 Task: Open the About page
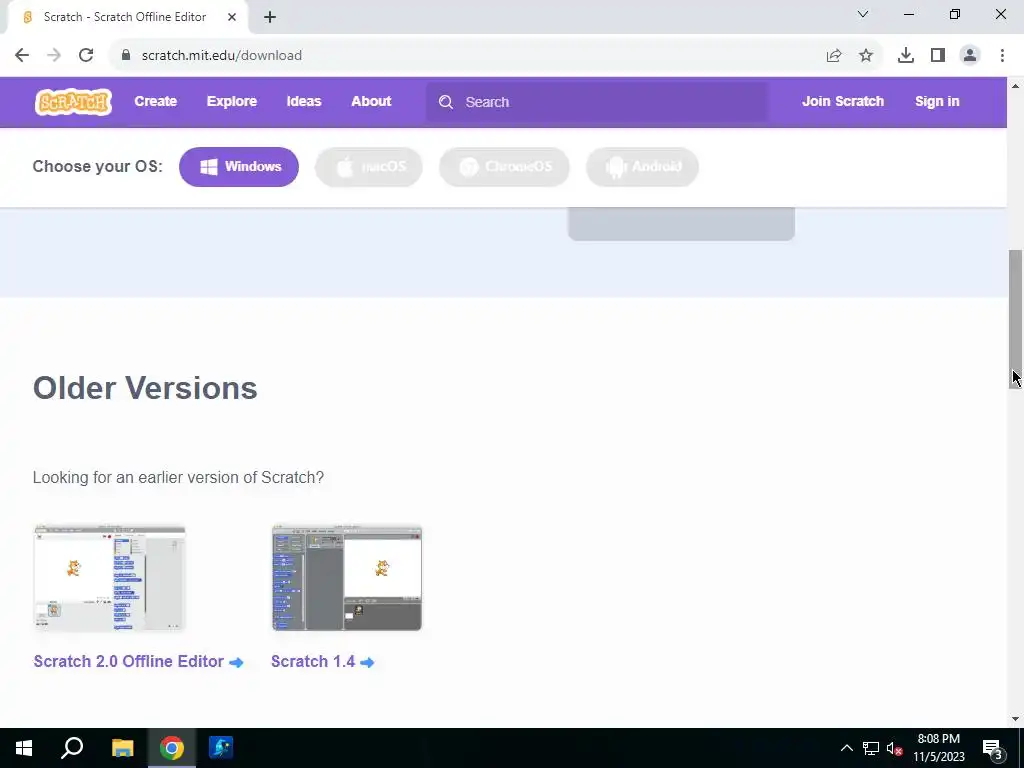pyautogui.click(x=371, y=101)
